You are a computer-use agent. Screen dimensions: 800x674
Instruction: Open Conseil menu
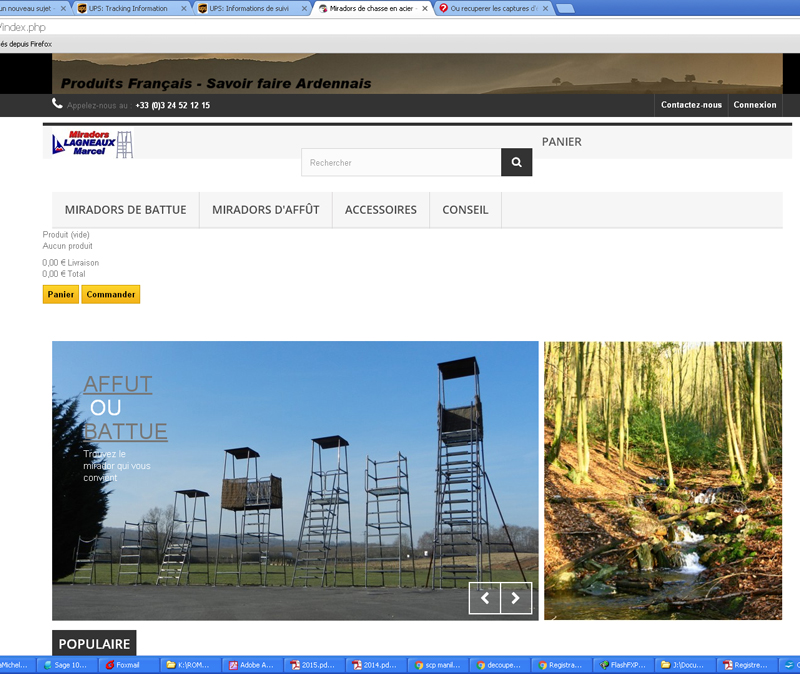[465, 210]
